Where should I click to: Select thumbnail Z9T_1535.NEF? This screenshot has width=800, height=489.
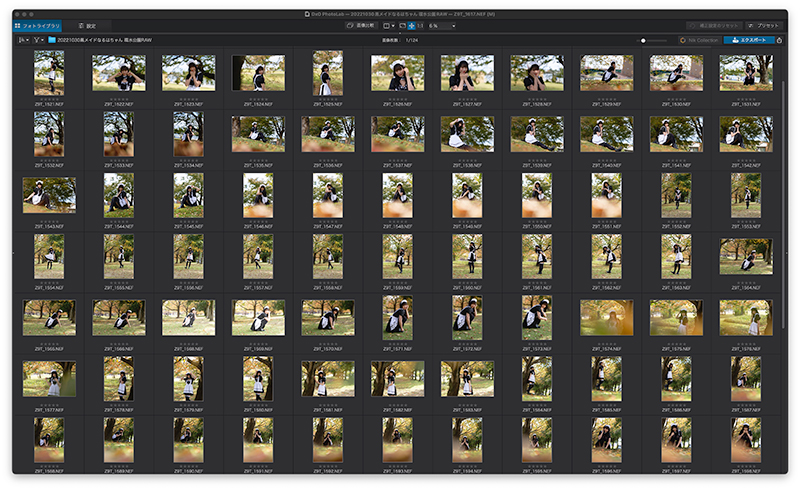coord(258,134)
